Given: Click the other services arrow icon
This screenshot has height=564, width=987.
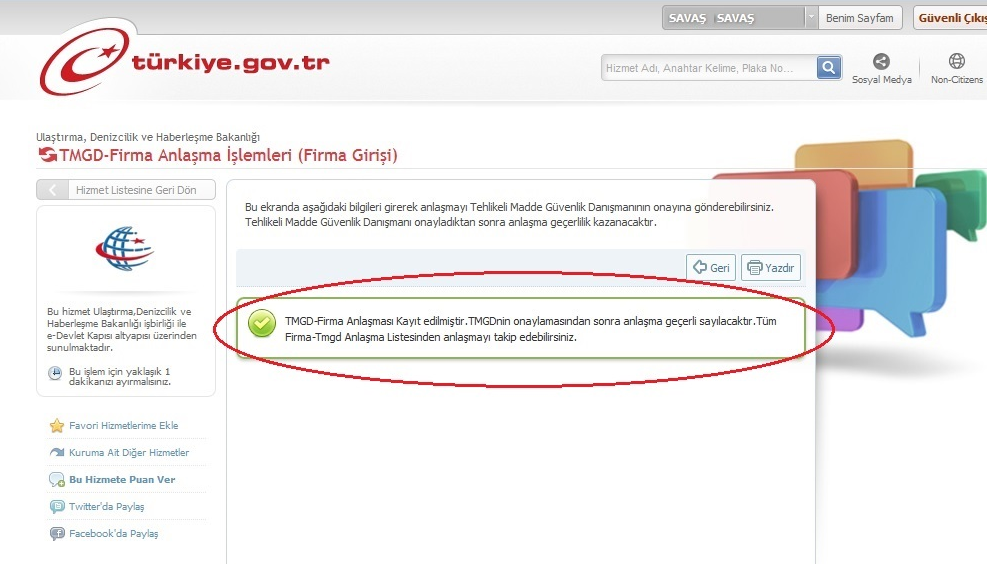Looking at the screenshot, I should coord(57,452).
